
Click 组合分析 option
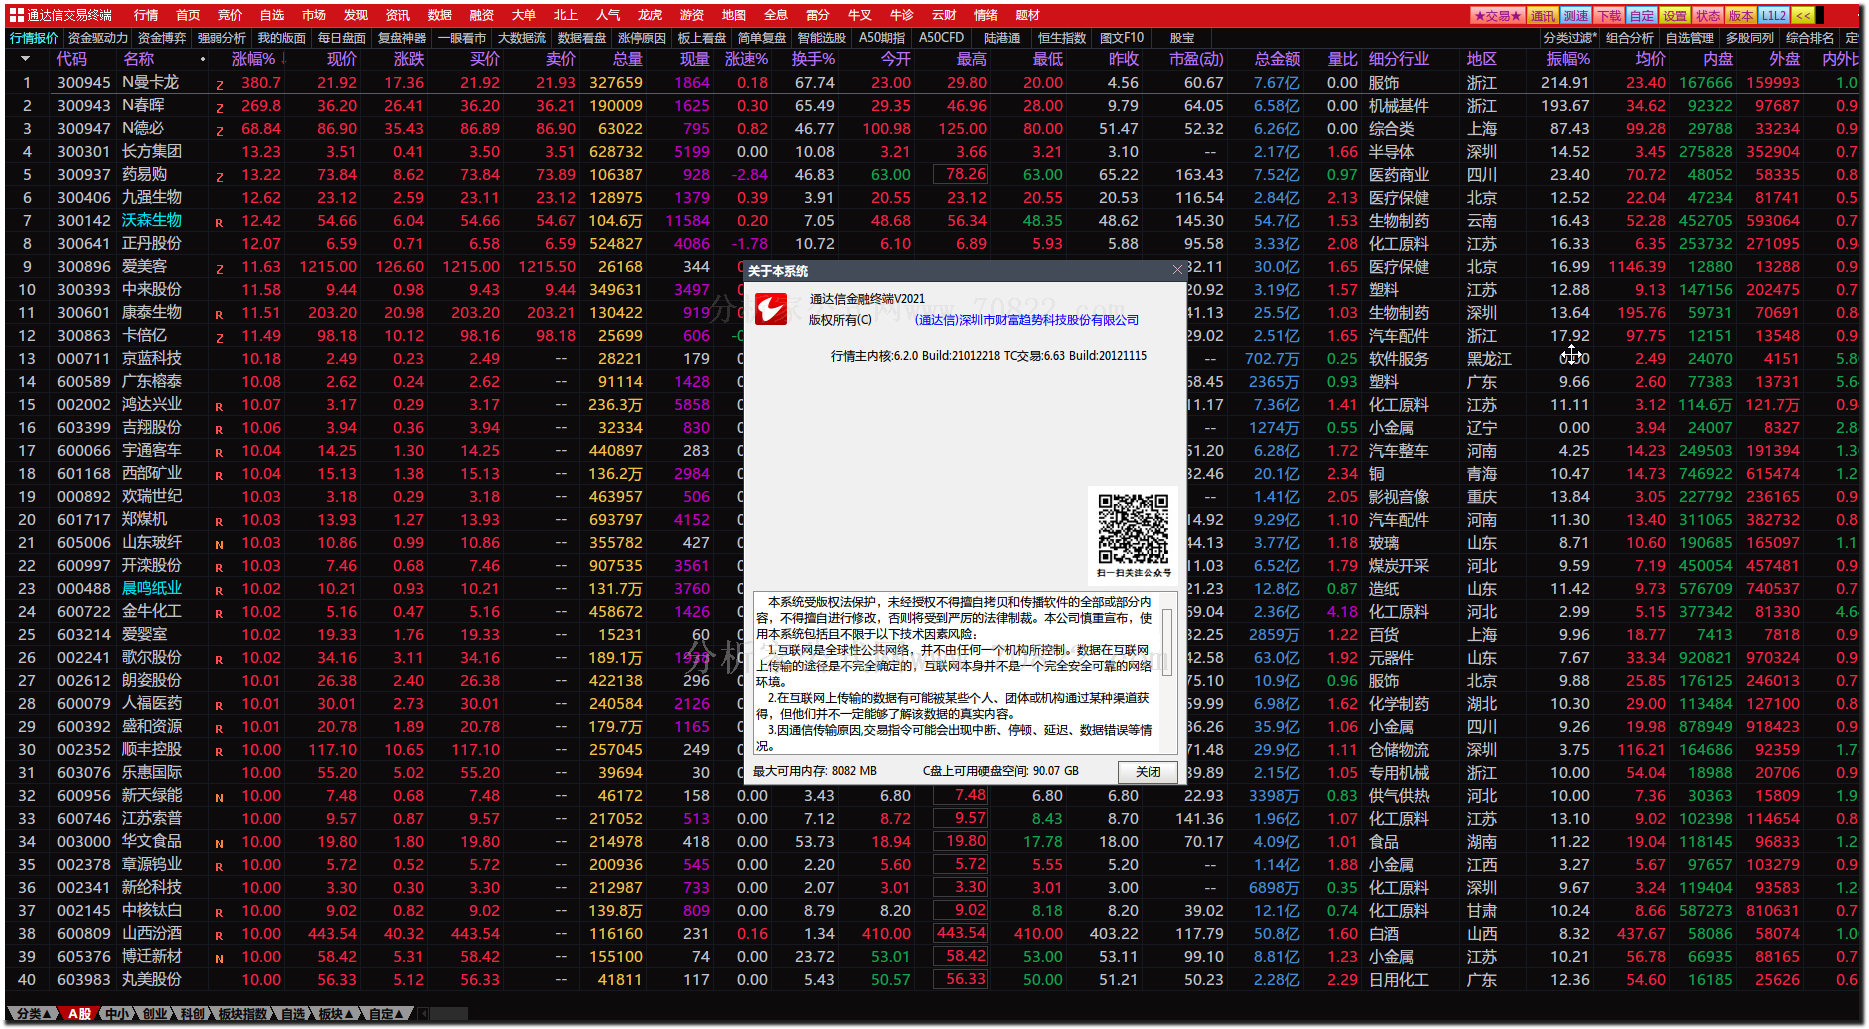[1630, 38]
